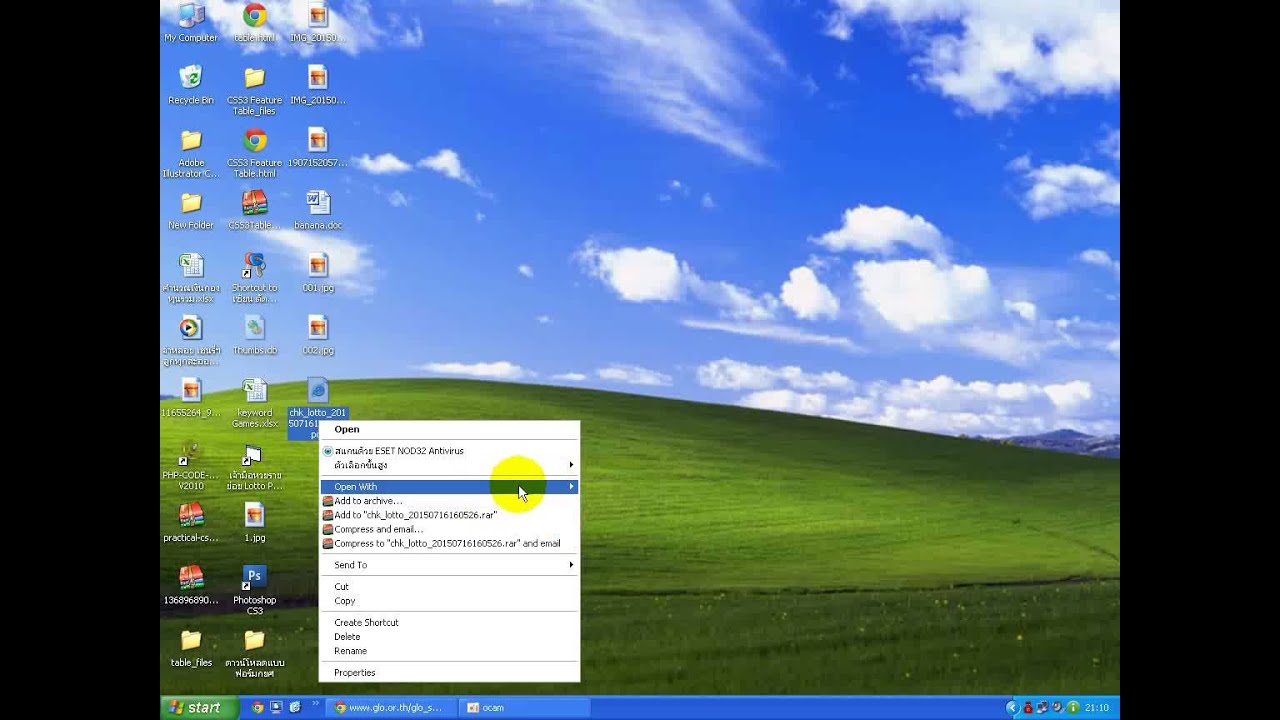This screenshot has height=720, width=1280.
Task: Launch Internet Explorer from the Quick Launch bar
Action: [294, 707]
